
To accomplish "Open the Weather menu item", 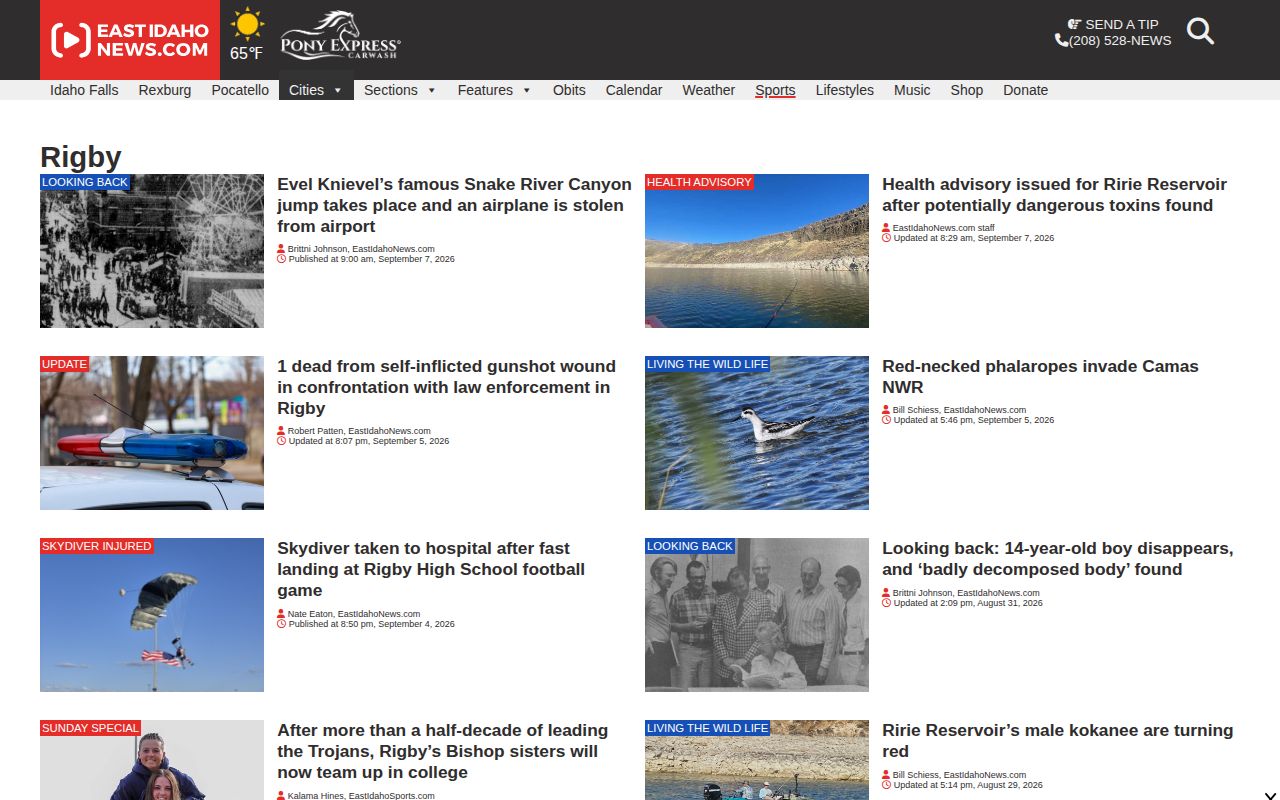I will coord(709,90).
